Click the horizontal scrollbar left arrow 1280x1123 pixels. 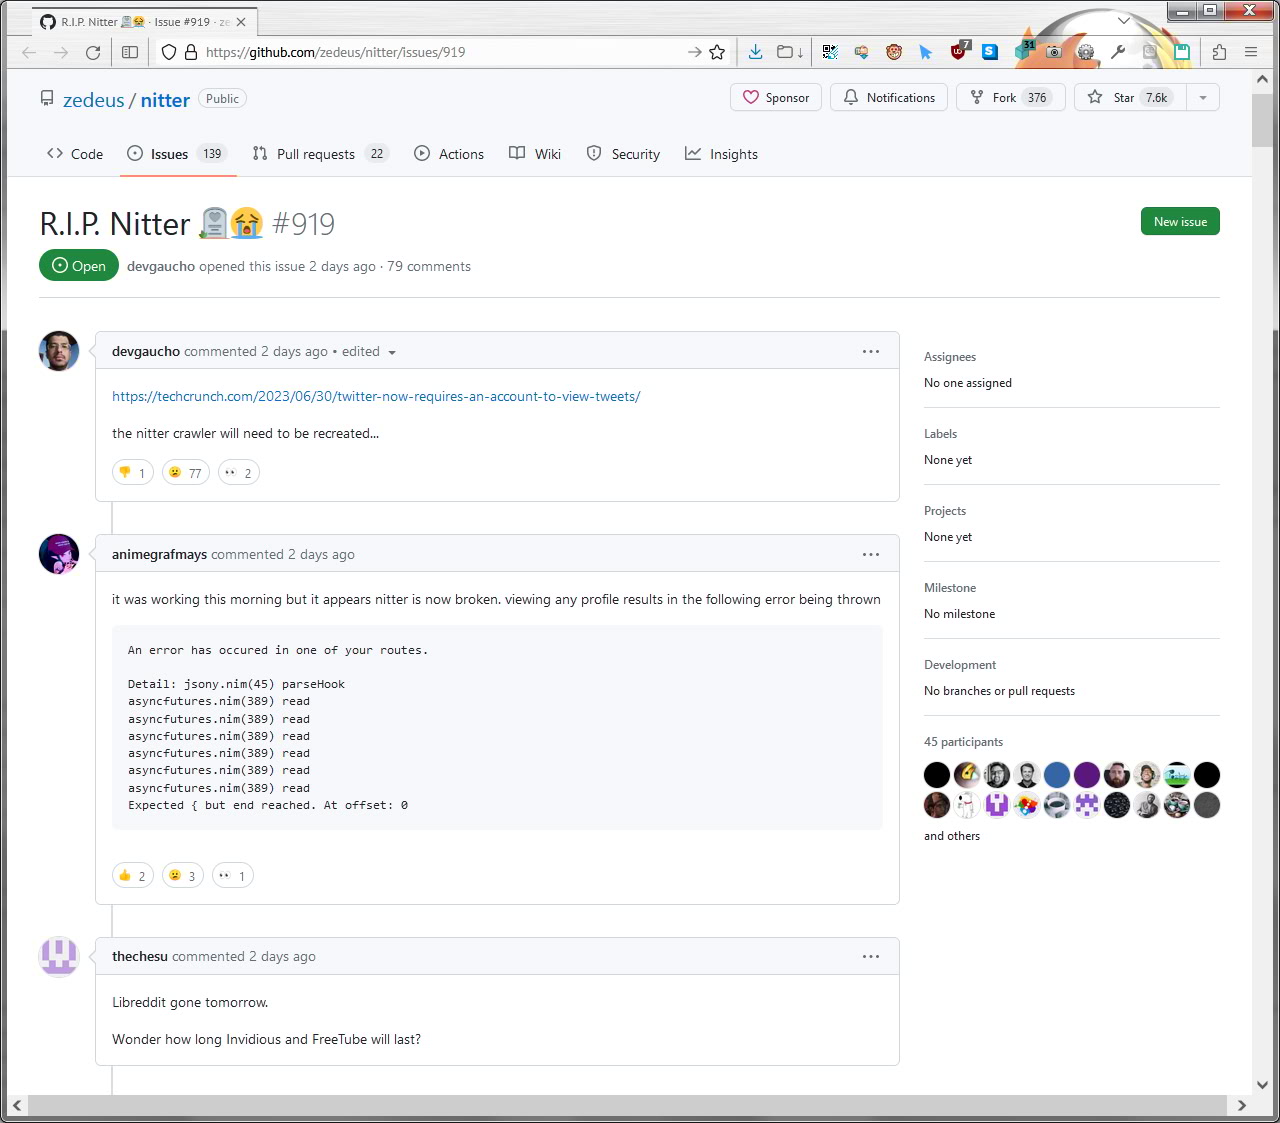coord(17,1105)
